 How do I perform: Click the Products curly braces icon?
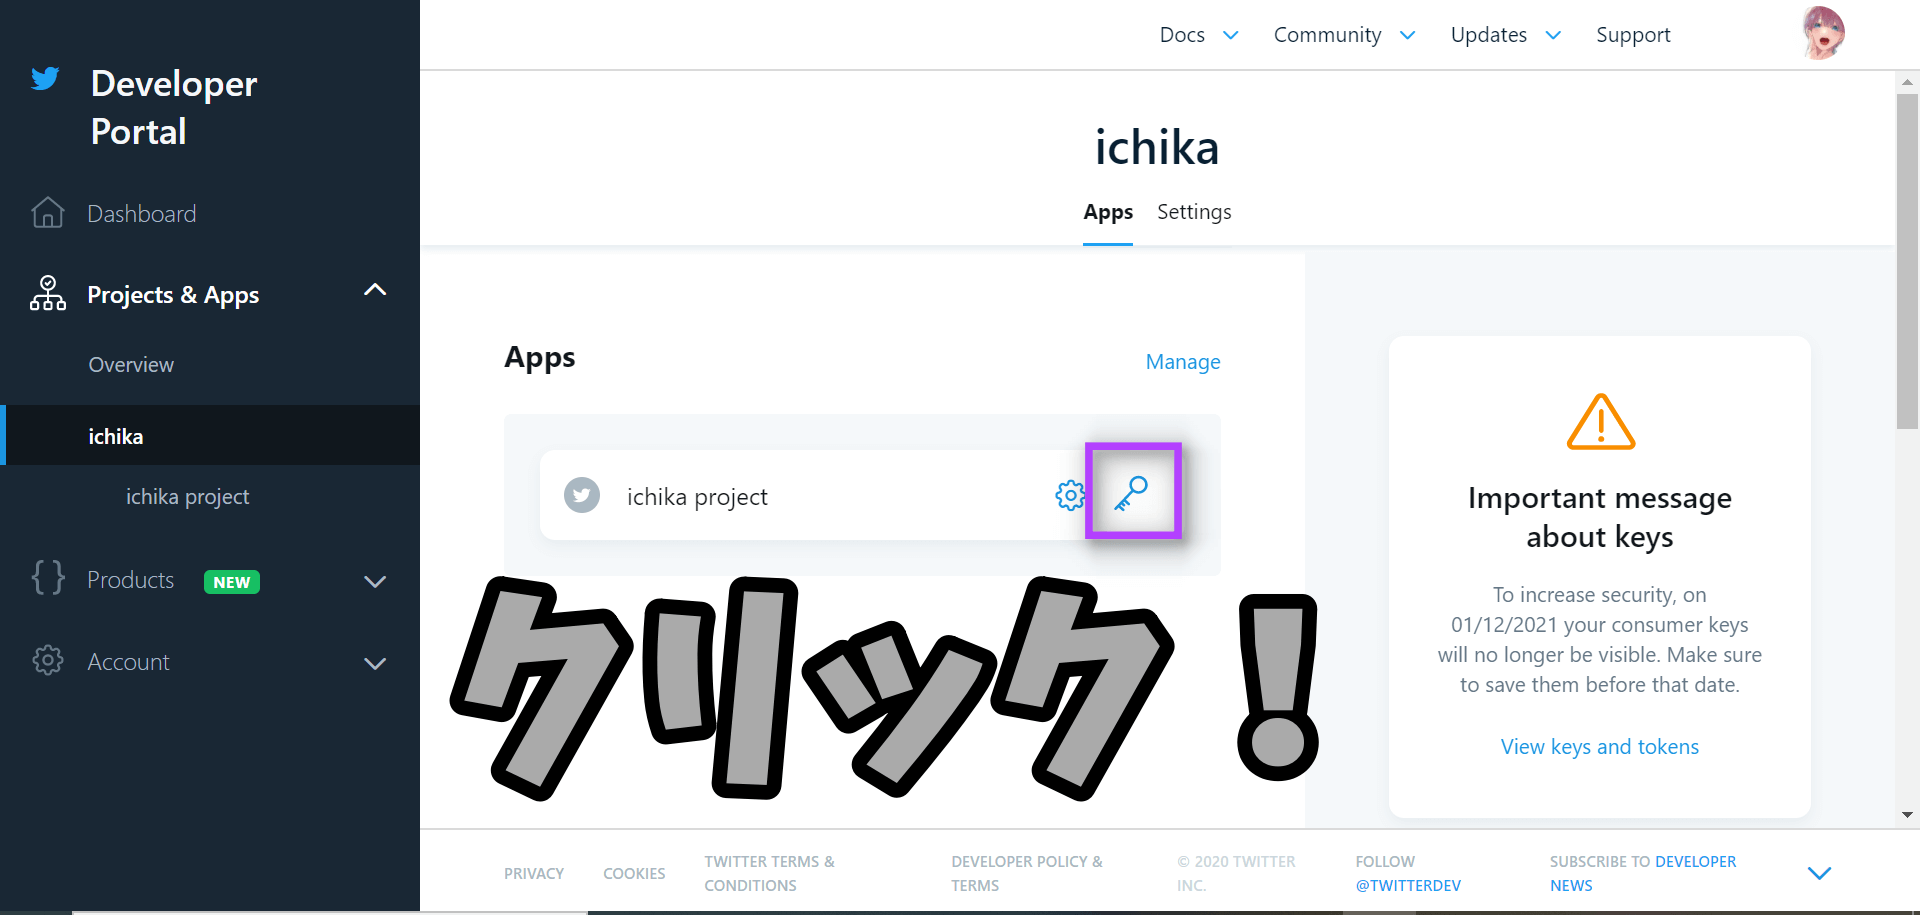pos(48,578)
